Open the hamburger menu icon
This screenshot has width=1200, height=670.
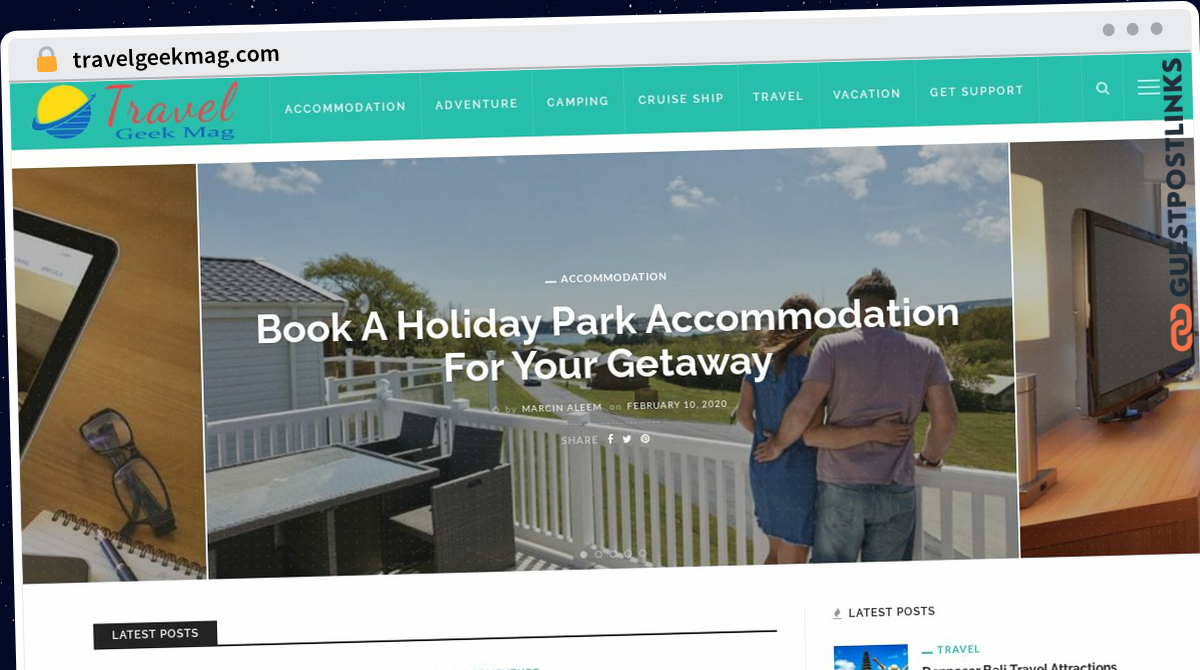(1148, 87)
